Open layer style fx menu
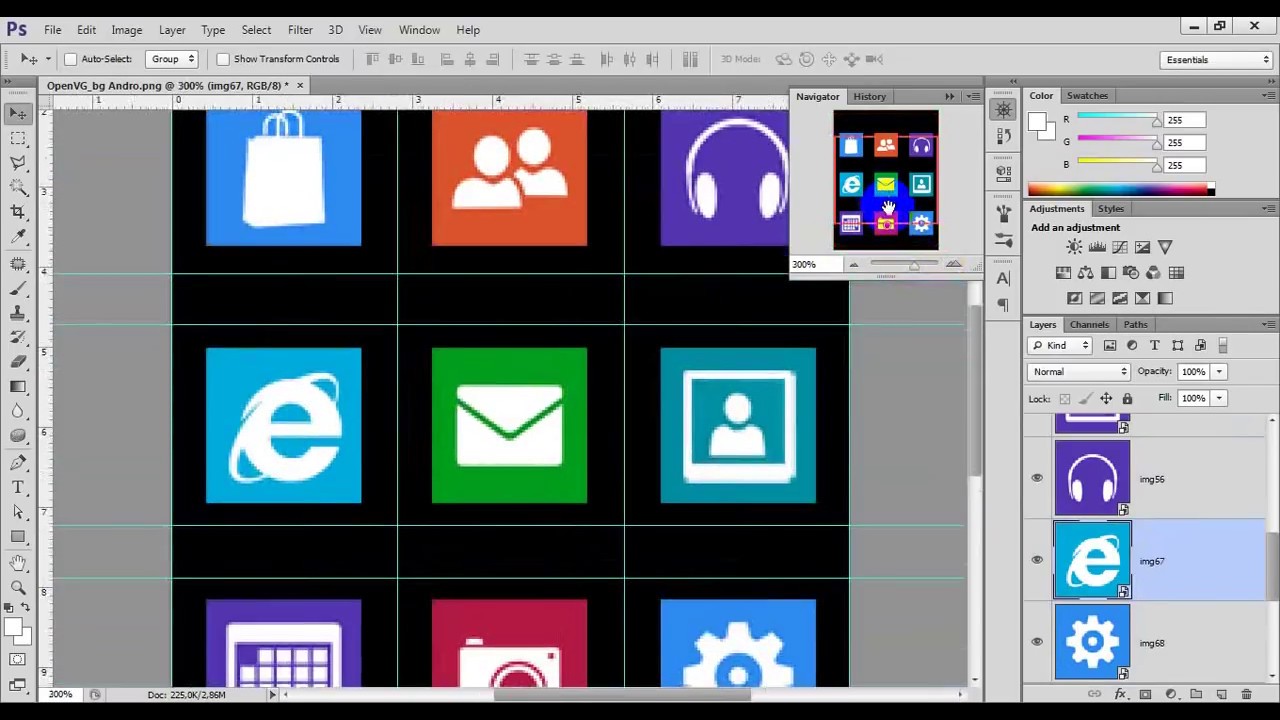1280x720 pixels. click(1120, 694)
